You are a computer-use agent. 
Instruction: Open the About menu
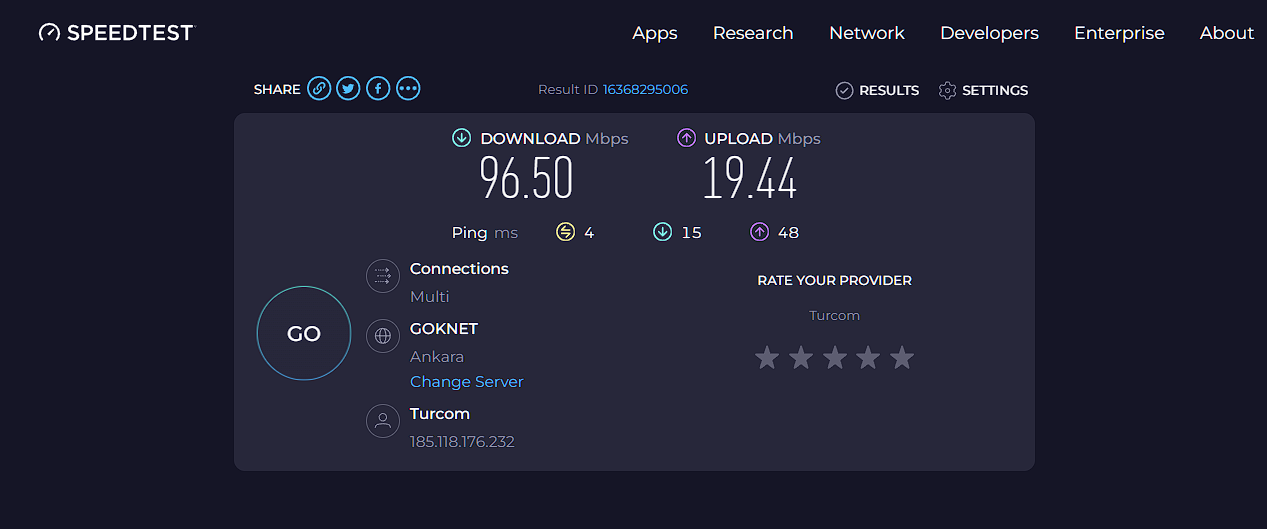pos(1227,33)
